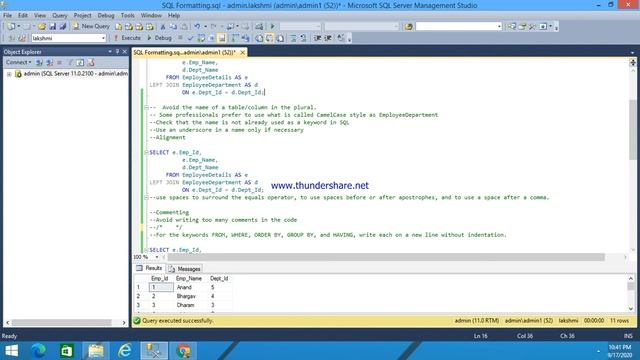Open the Edit menu
The width and height of the screenshot is (640, 360).
[x=23, y=15]
